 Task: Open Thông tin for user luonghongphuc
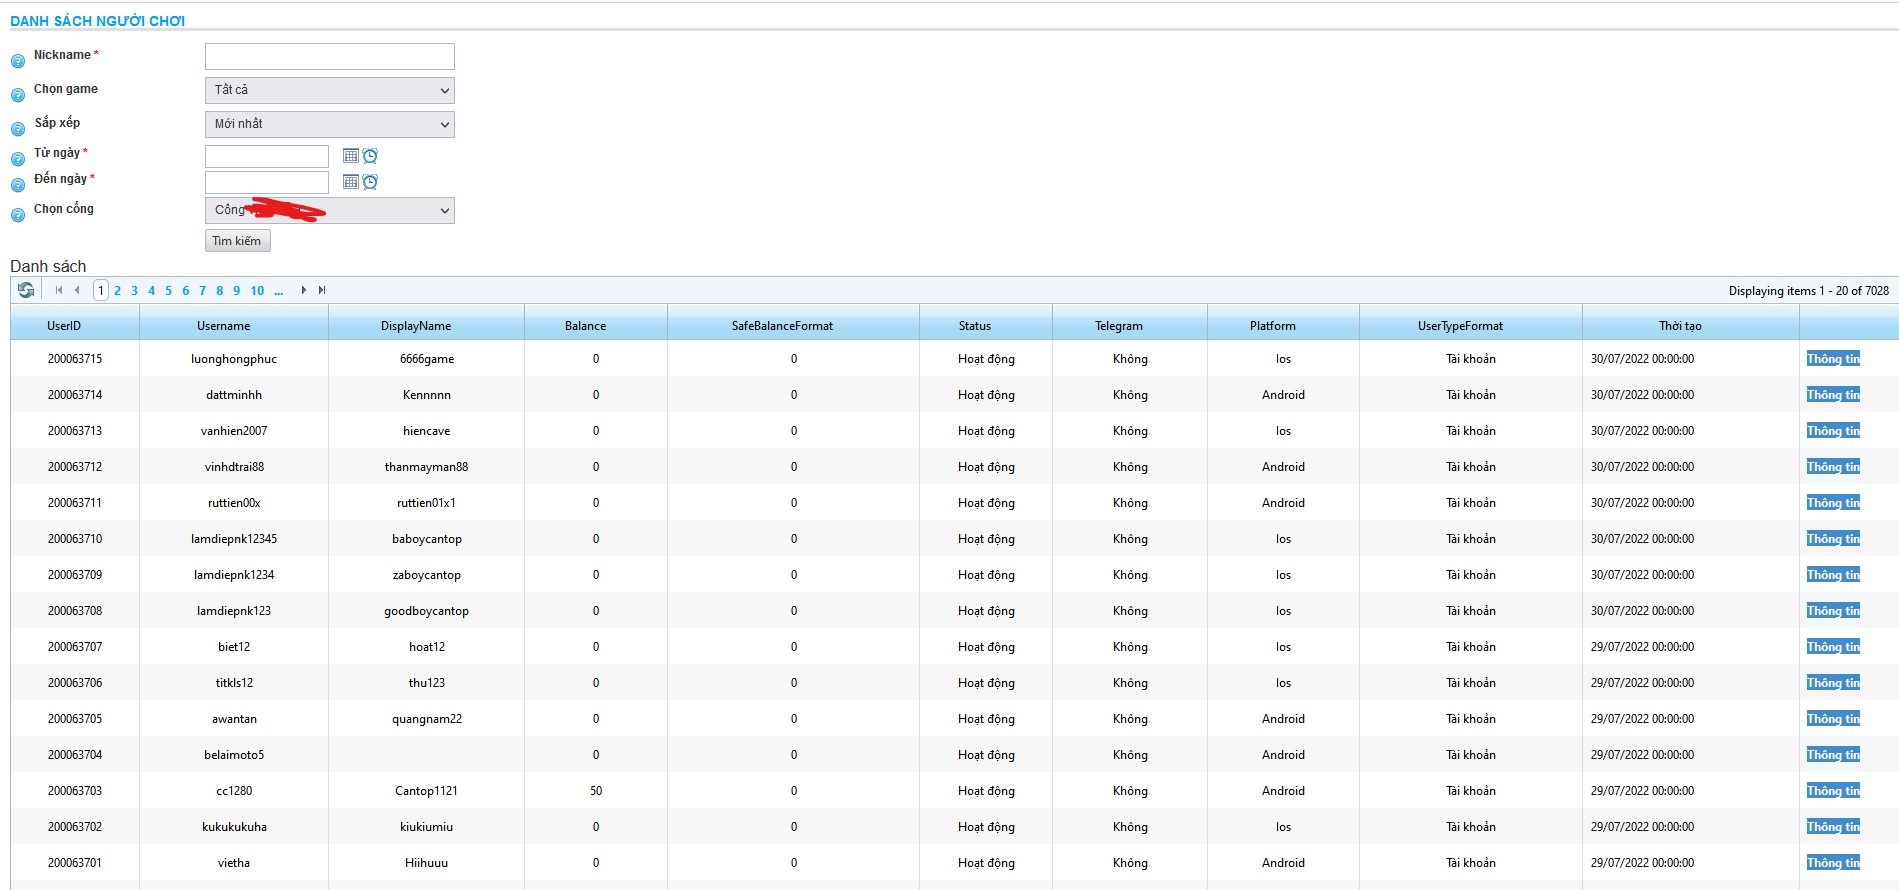tap(1833, 359)
